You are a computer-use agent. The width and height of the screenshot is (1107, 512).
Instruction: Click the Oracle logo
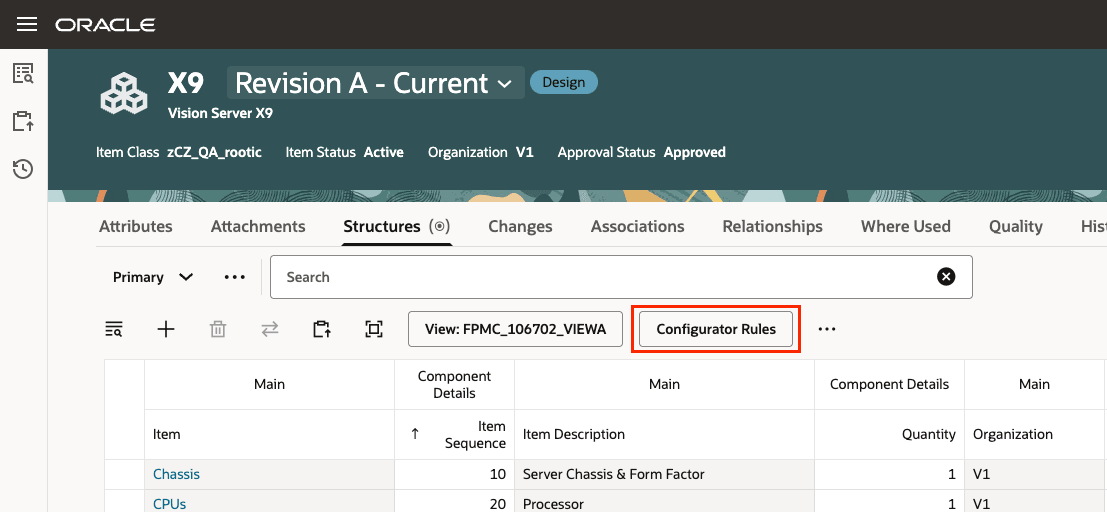pos(106,25)
